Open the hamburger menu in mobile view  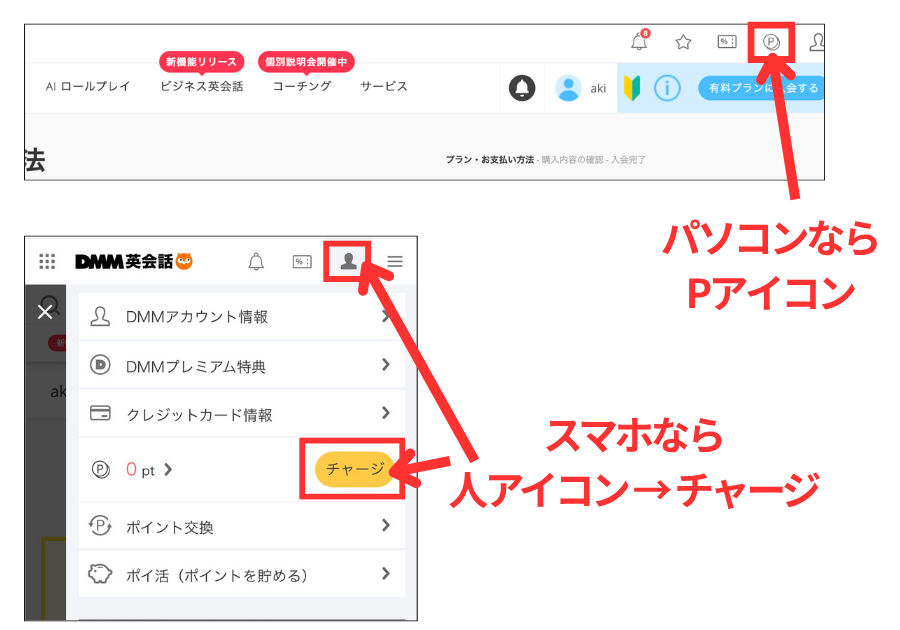point(395,261)
